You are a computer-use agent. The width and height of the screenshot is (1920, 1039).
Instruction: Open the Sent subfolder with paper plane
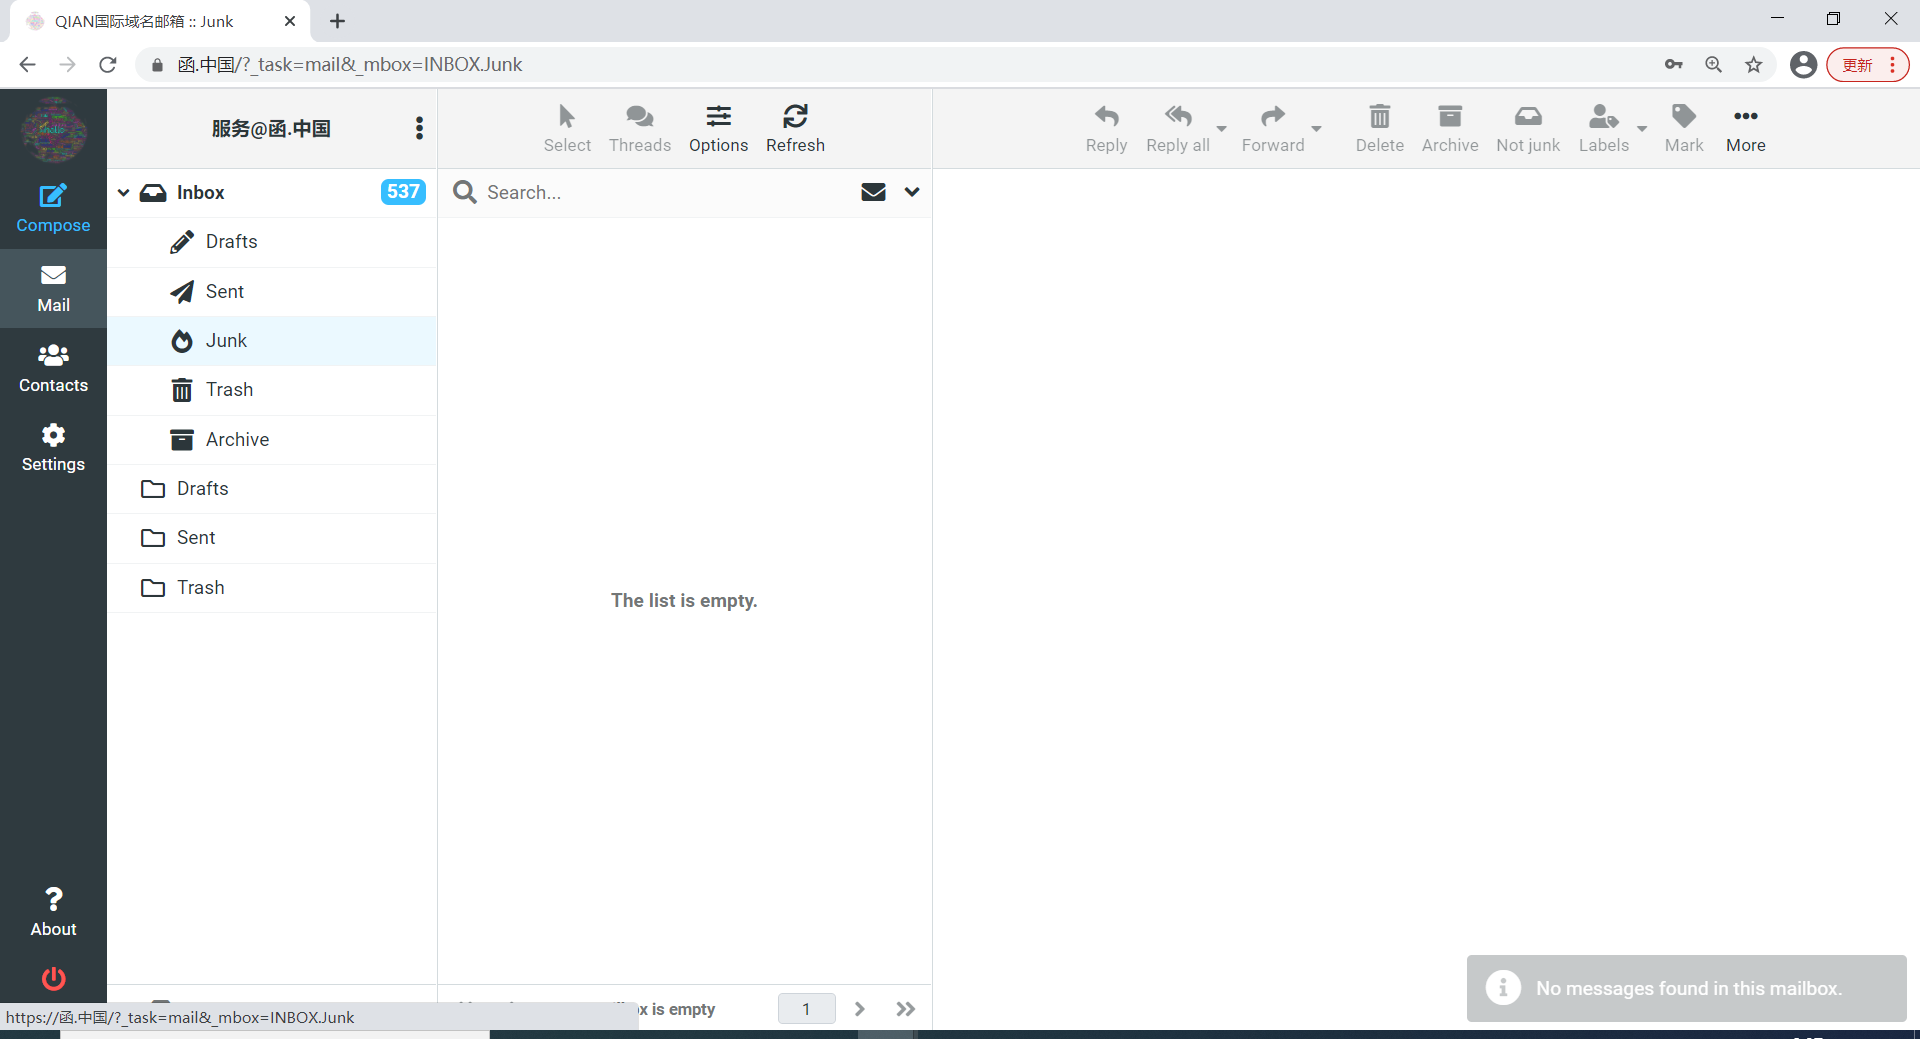point(271,291)
